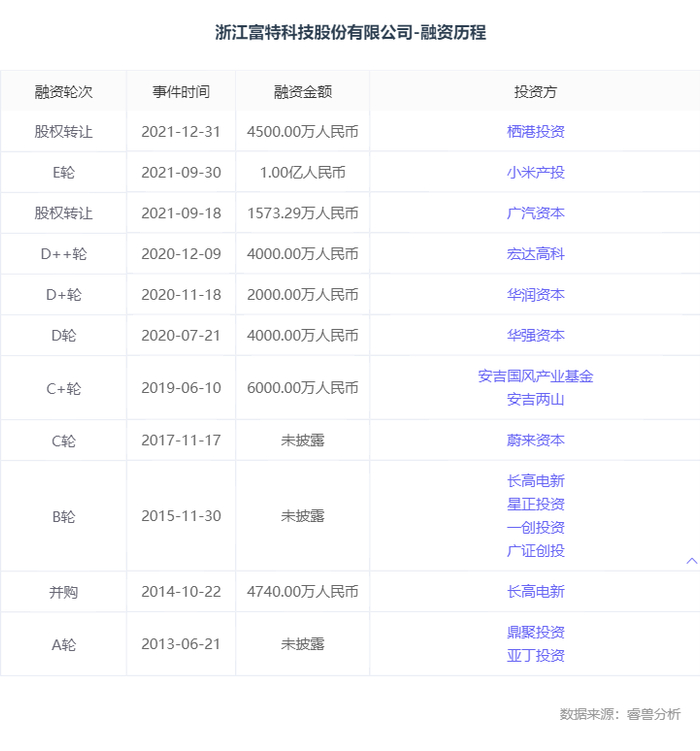Click the data source text 睿兽分析

654,714
